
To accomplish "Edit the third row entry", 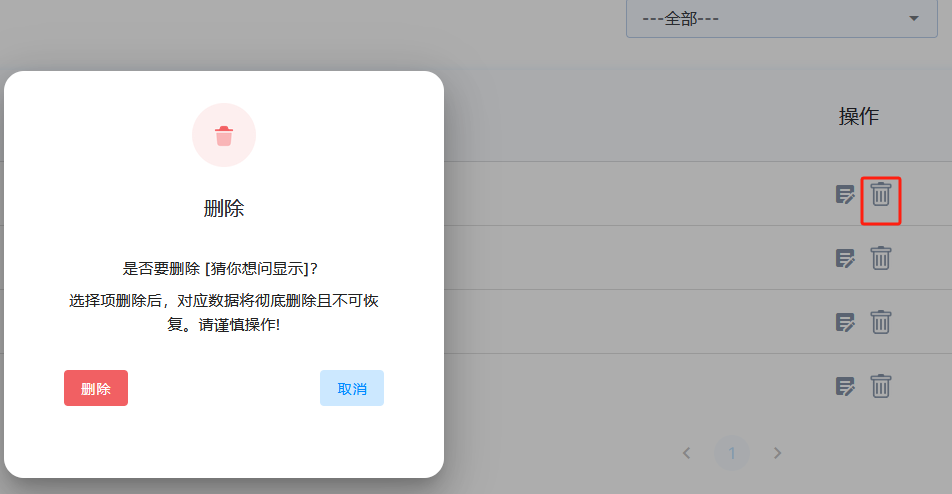I will click(845, 322).
